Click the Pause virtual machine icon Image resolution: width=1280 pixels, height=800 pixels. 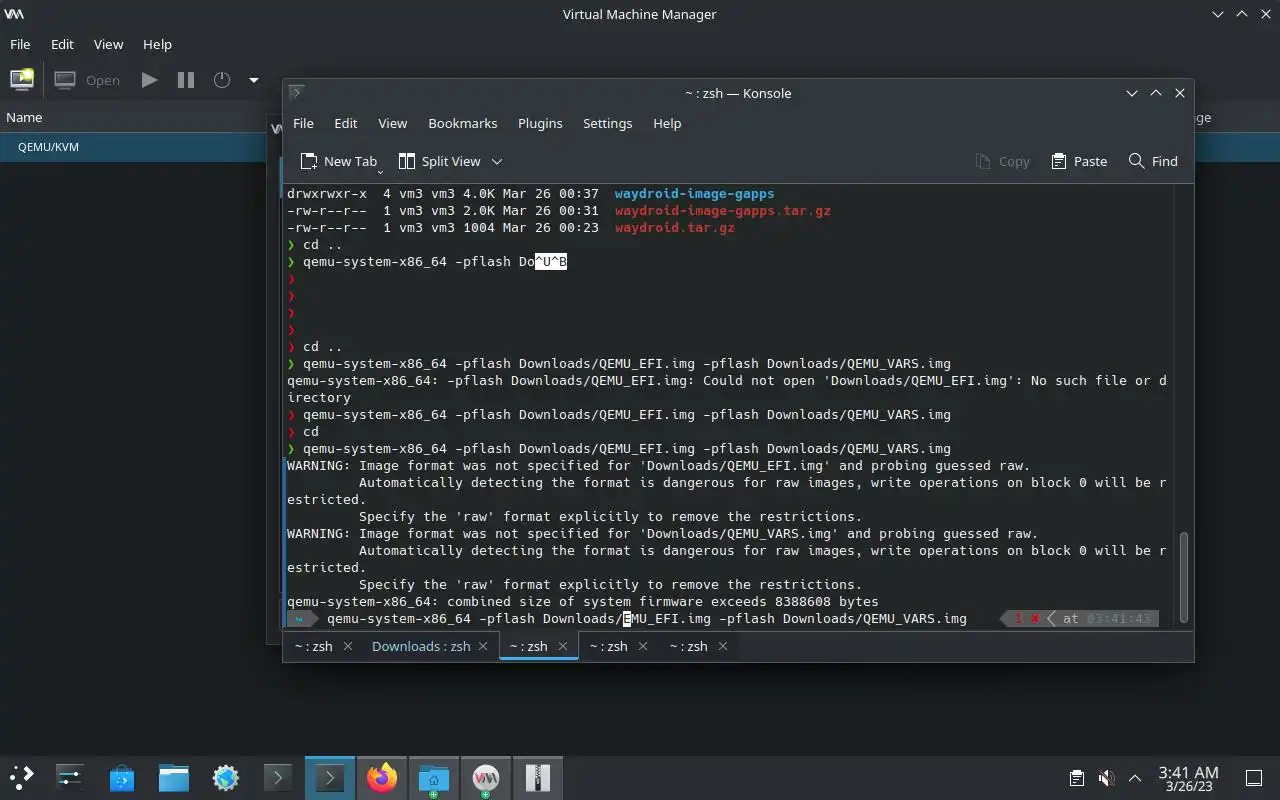[x=186, y=80]
